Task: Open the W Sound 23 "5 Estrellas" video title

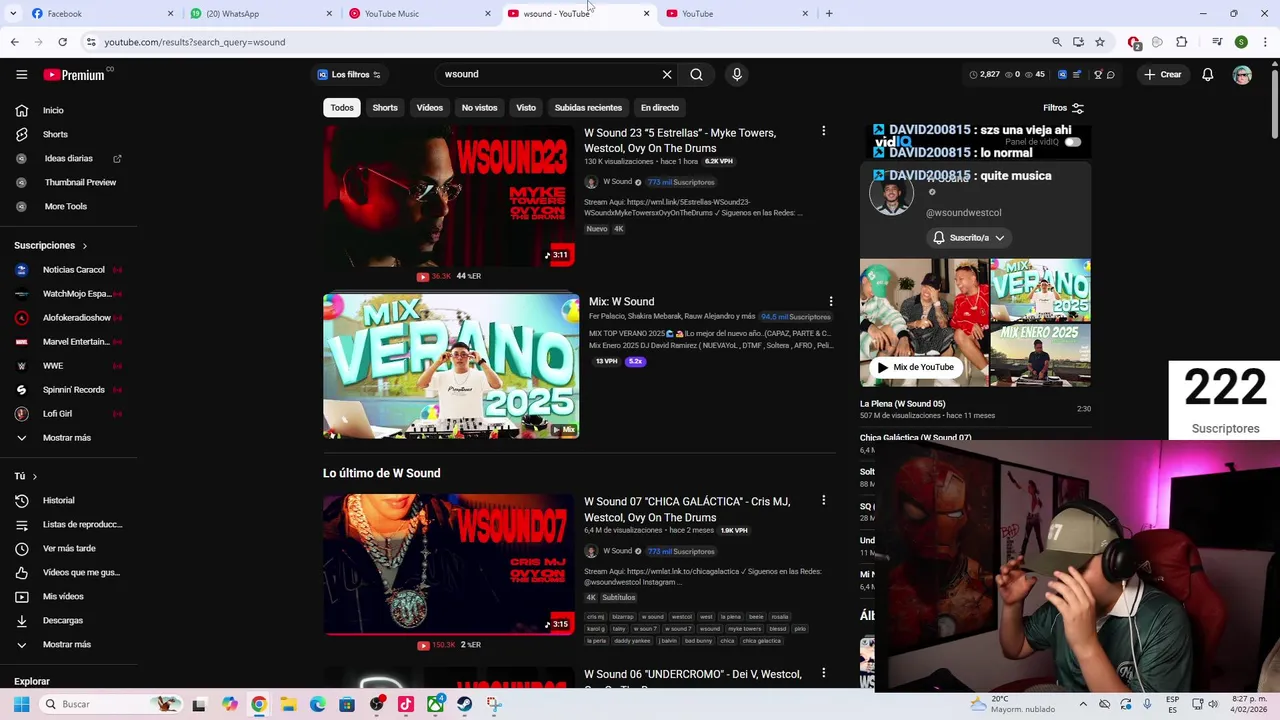Action: tap(680, 140)
